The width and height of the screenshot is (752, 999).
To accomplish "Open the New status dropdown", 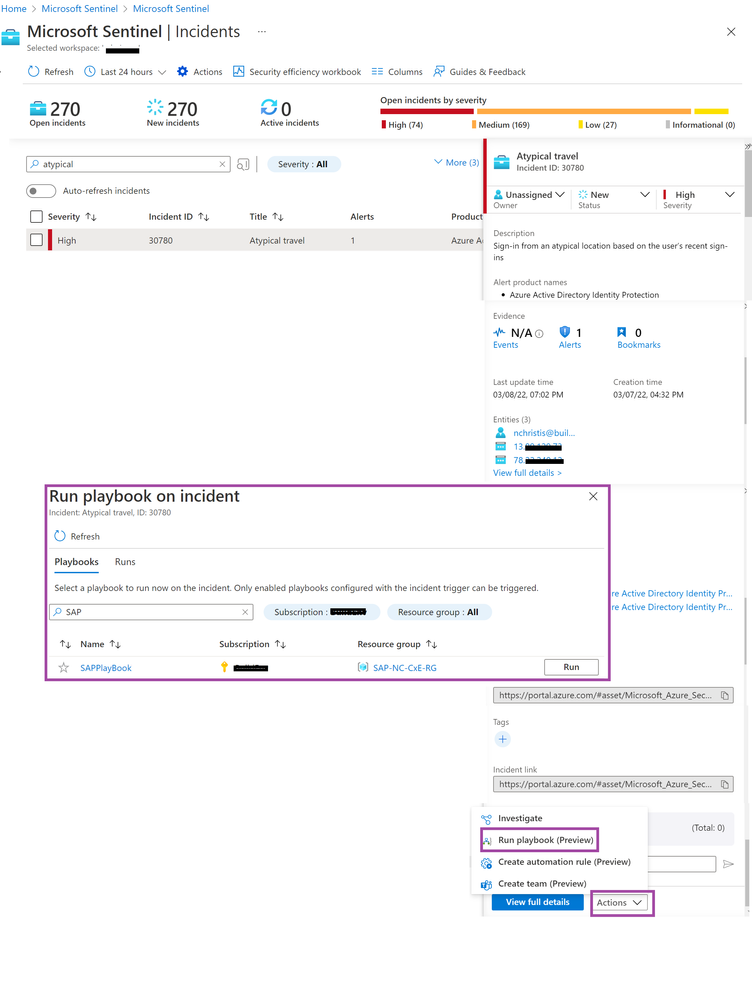I will pyautogui.click(x=614, y=195).
